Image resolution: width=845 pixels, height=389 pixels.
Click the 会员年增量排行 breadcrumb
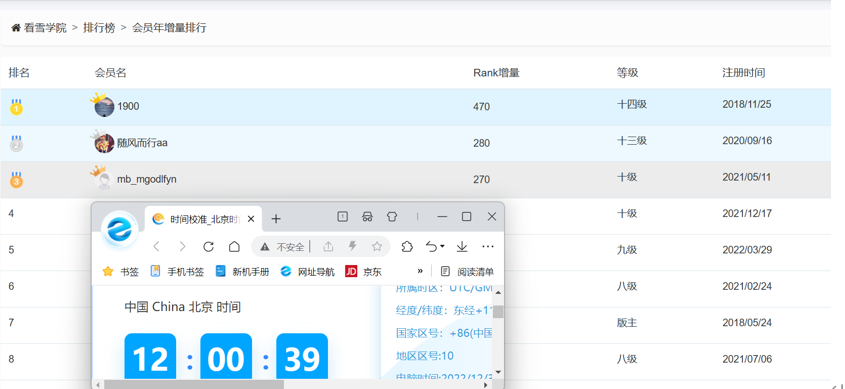169,28
